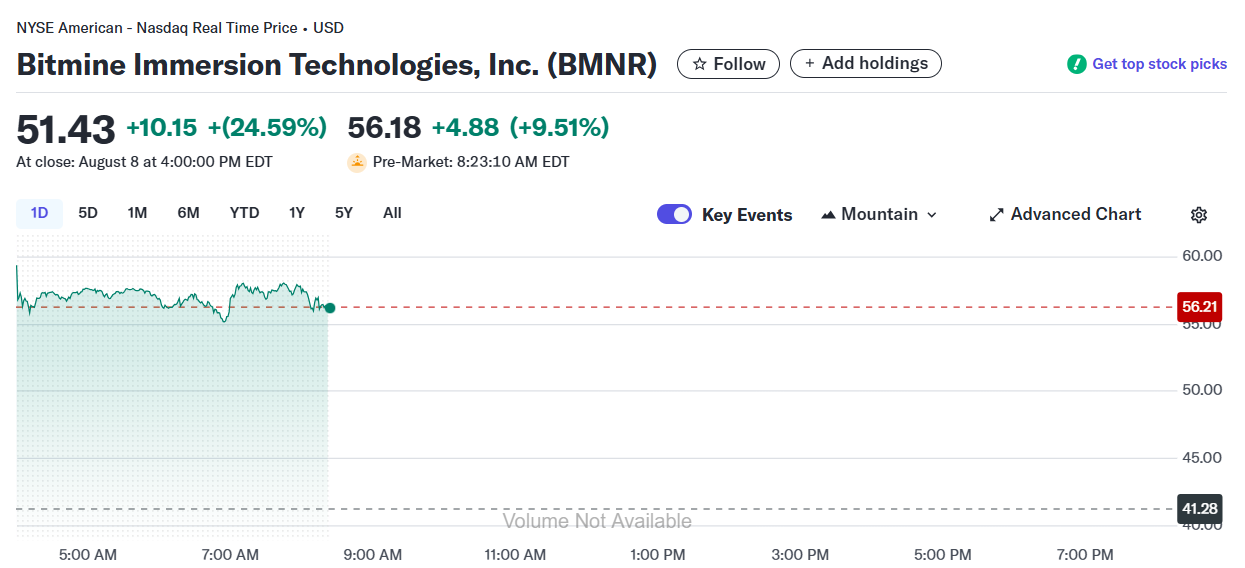Click the pre-market sunrise icon
The image size is (1245, 568).
[x=357, y=162]
